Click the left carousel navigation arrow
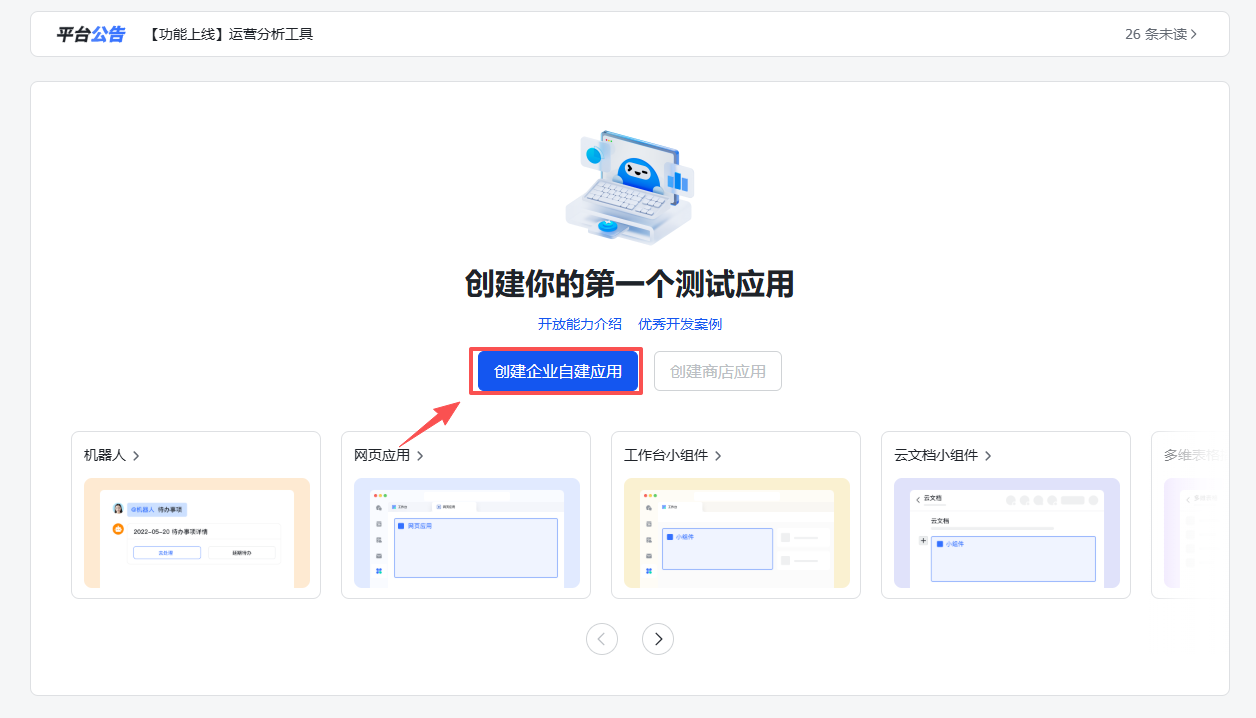The image size is (1256, 718). (x=602, y=638)
